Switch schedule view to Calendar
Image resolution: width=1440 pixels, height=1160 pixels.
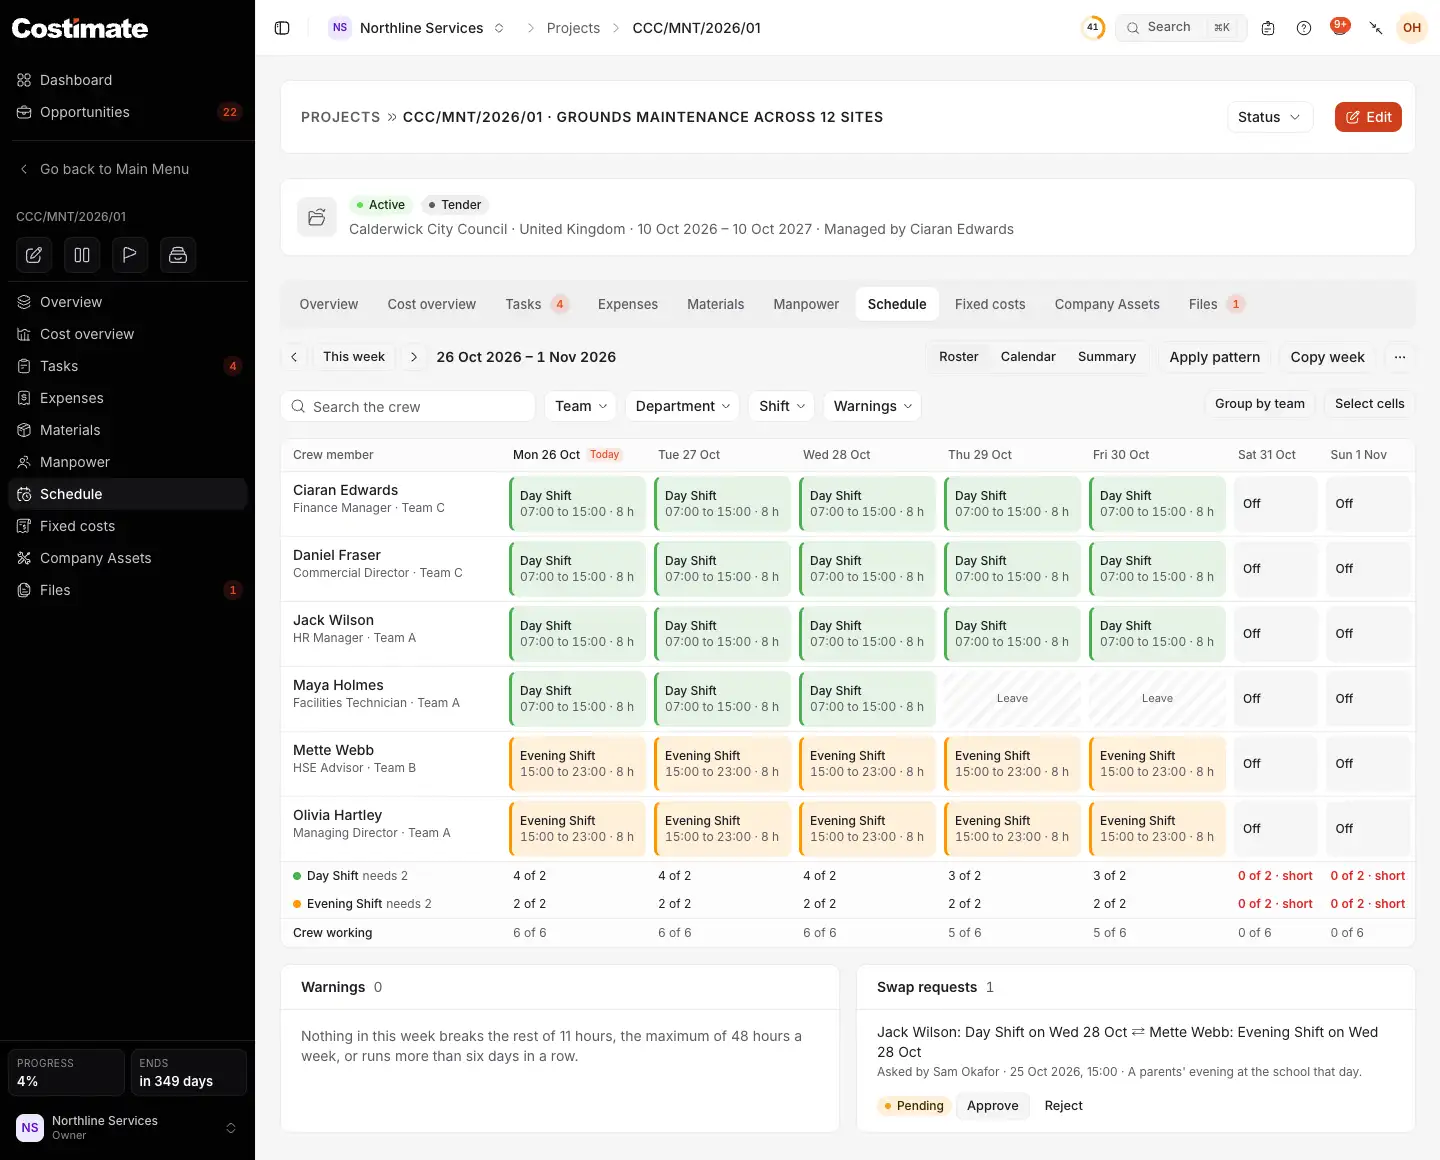pyautogui.click(x=1028, y=357)
